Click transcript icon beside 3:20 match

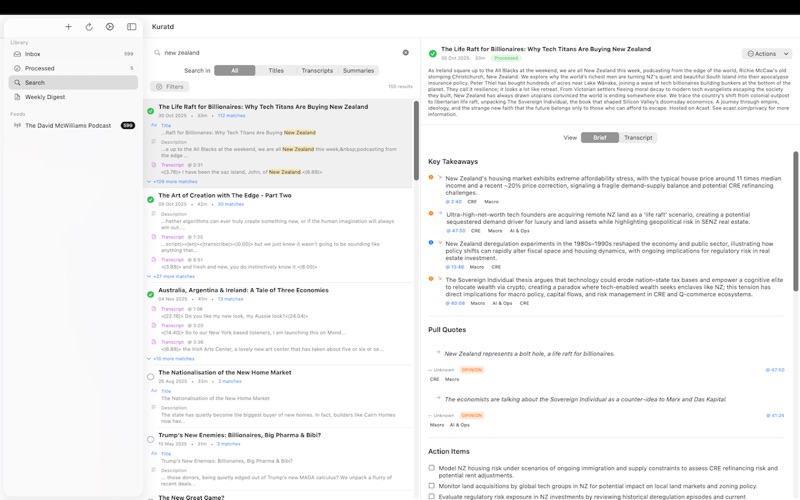pos(154,325)
